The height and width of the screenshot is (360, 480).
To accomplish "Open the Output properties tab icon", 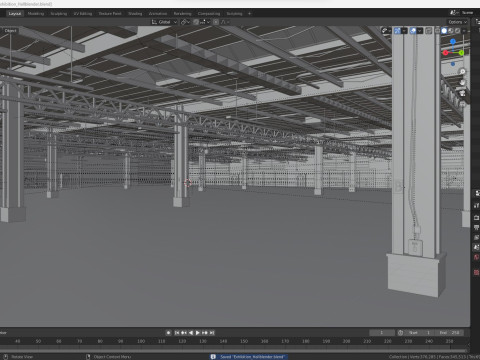I will [x=476, y=227].
